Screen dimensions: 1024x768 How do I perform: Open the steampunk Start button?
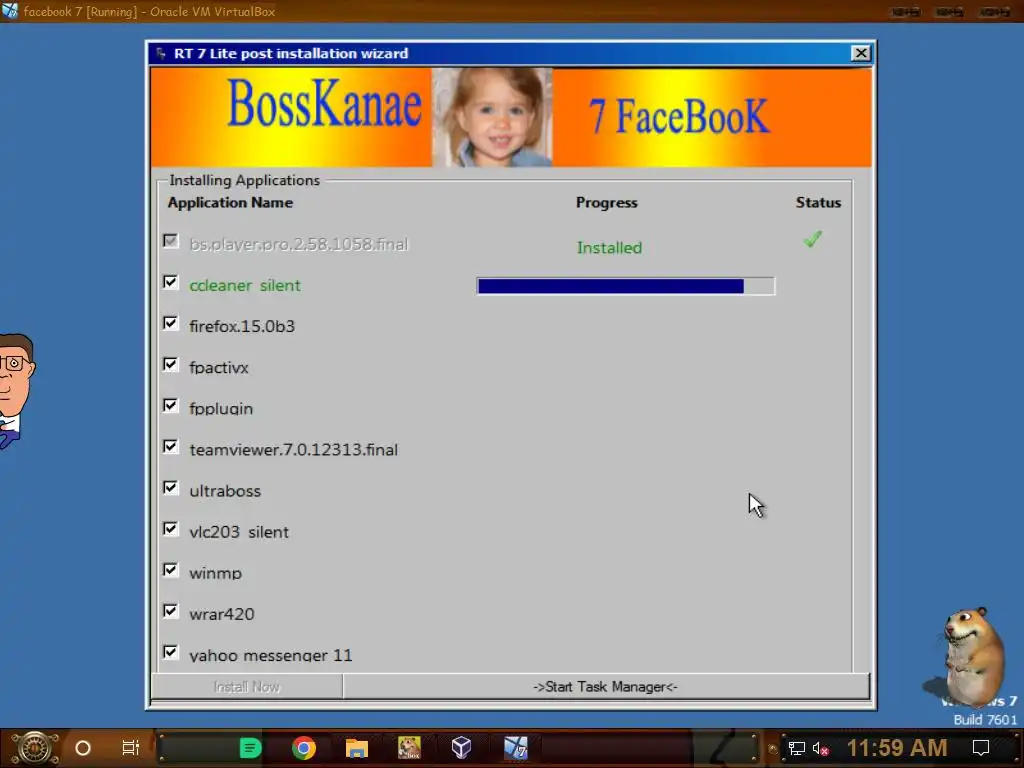tap(34, 748)
